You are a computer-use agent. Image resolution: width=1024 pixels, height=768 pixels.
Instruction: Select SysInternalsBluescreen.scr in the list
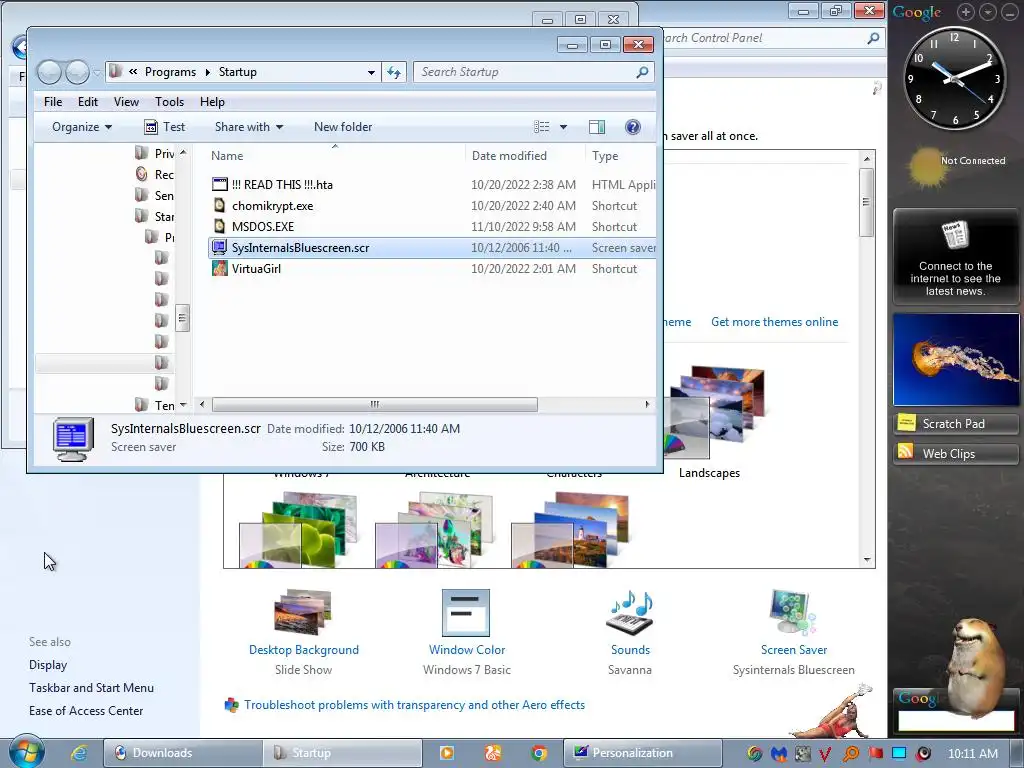point(432,248)
